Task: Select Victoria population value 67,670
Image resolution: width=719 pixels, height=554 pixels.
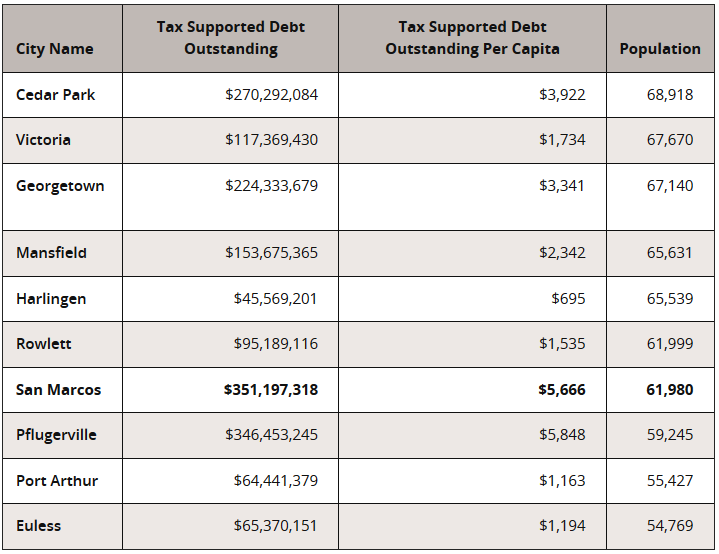Action: (670, 140)
